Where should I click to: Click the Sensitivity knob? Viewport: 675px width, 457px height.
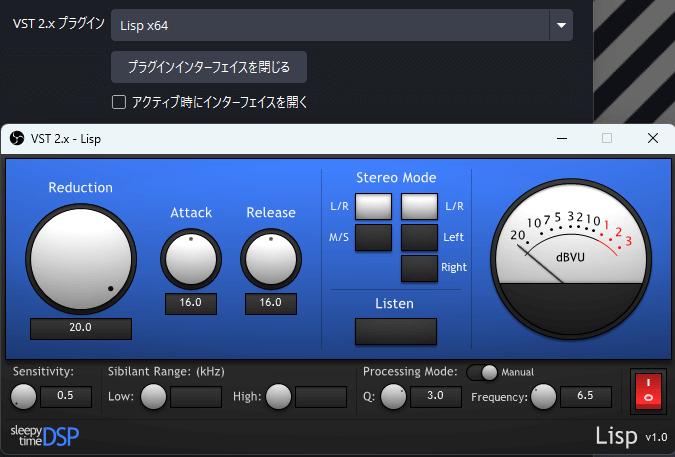coord(23,397)
